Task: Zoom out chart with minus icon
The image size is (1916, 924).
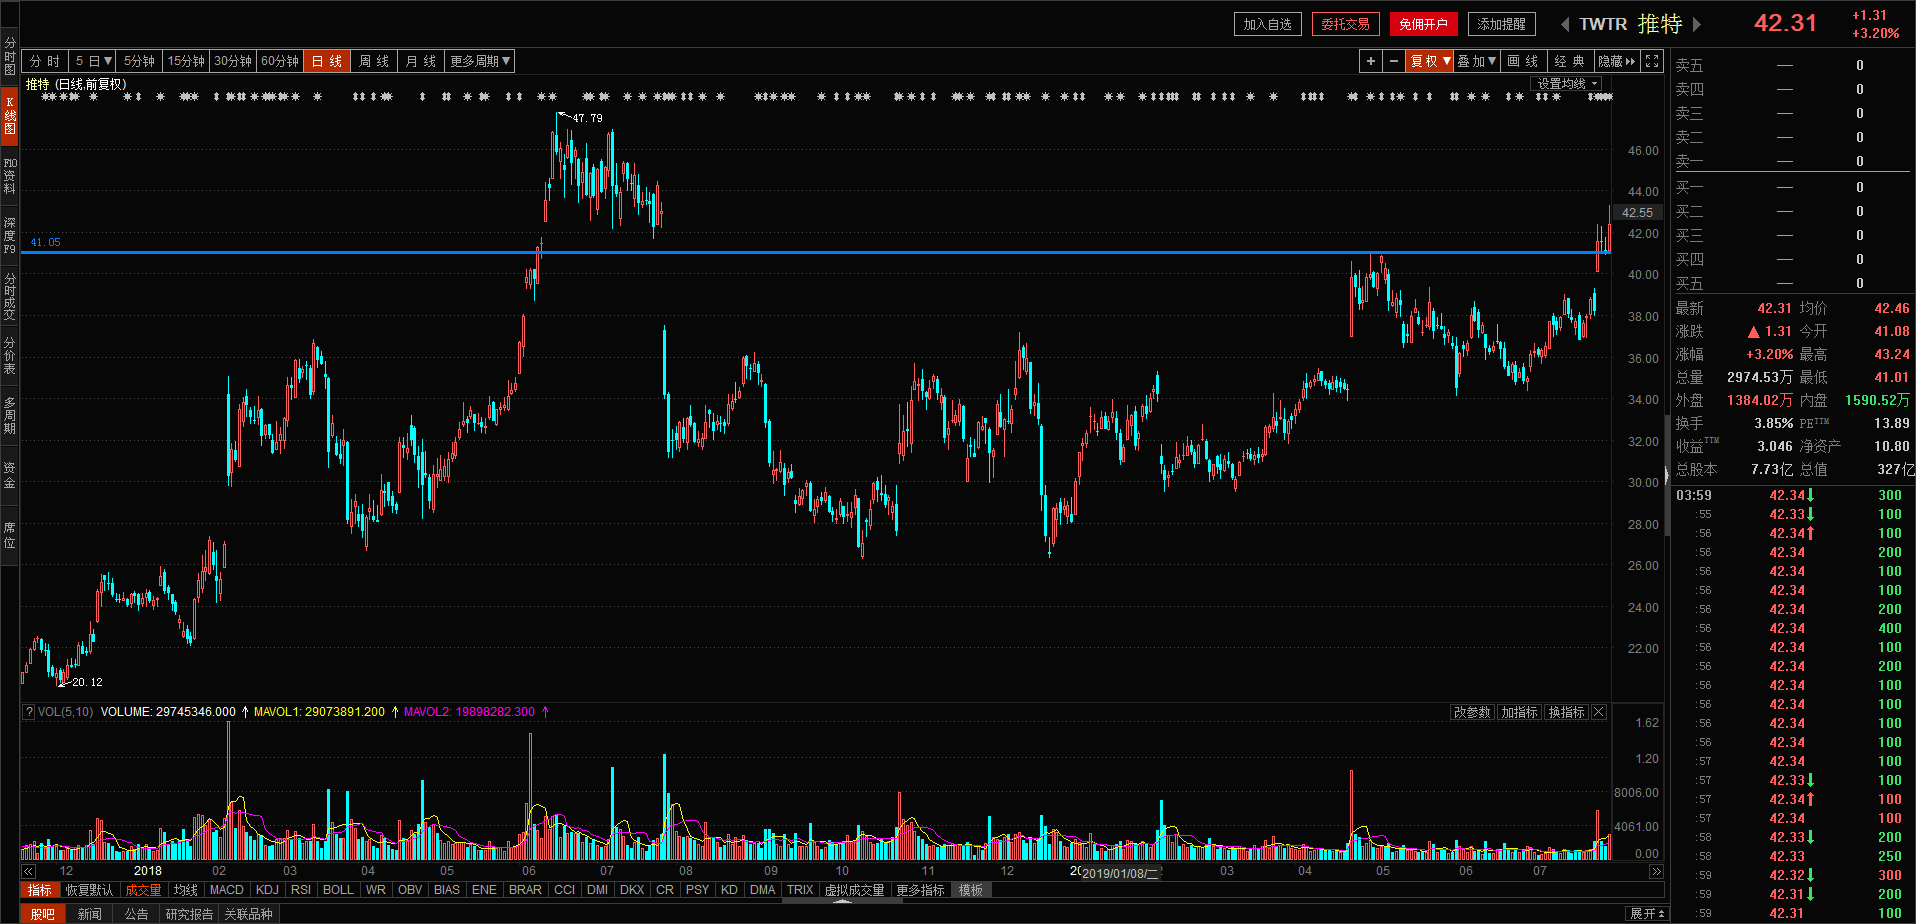Action: 1393,61
